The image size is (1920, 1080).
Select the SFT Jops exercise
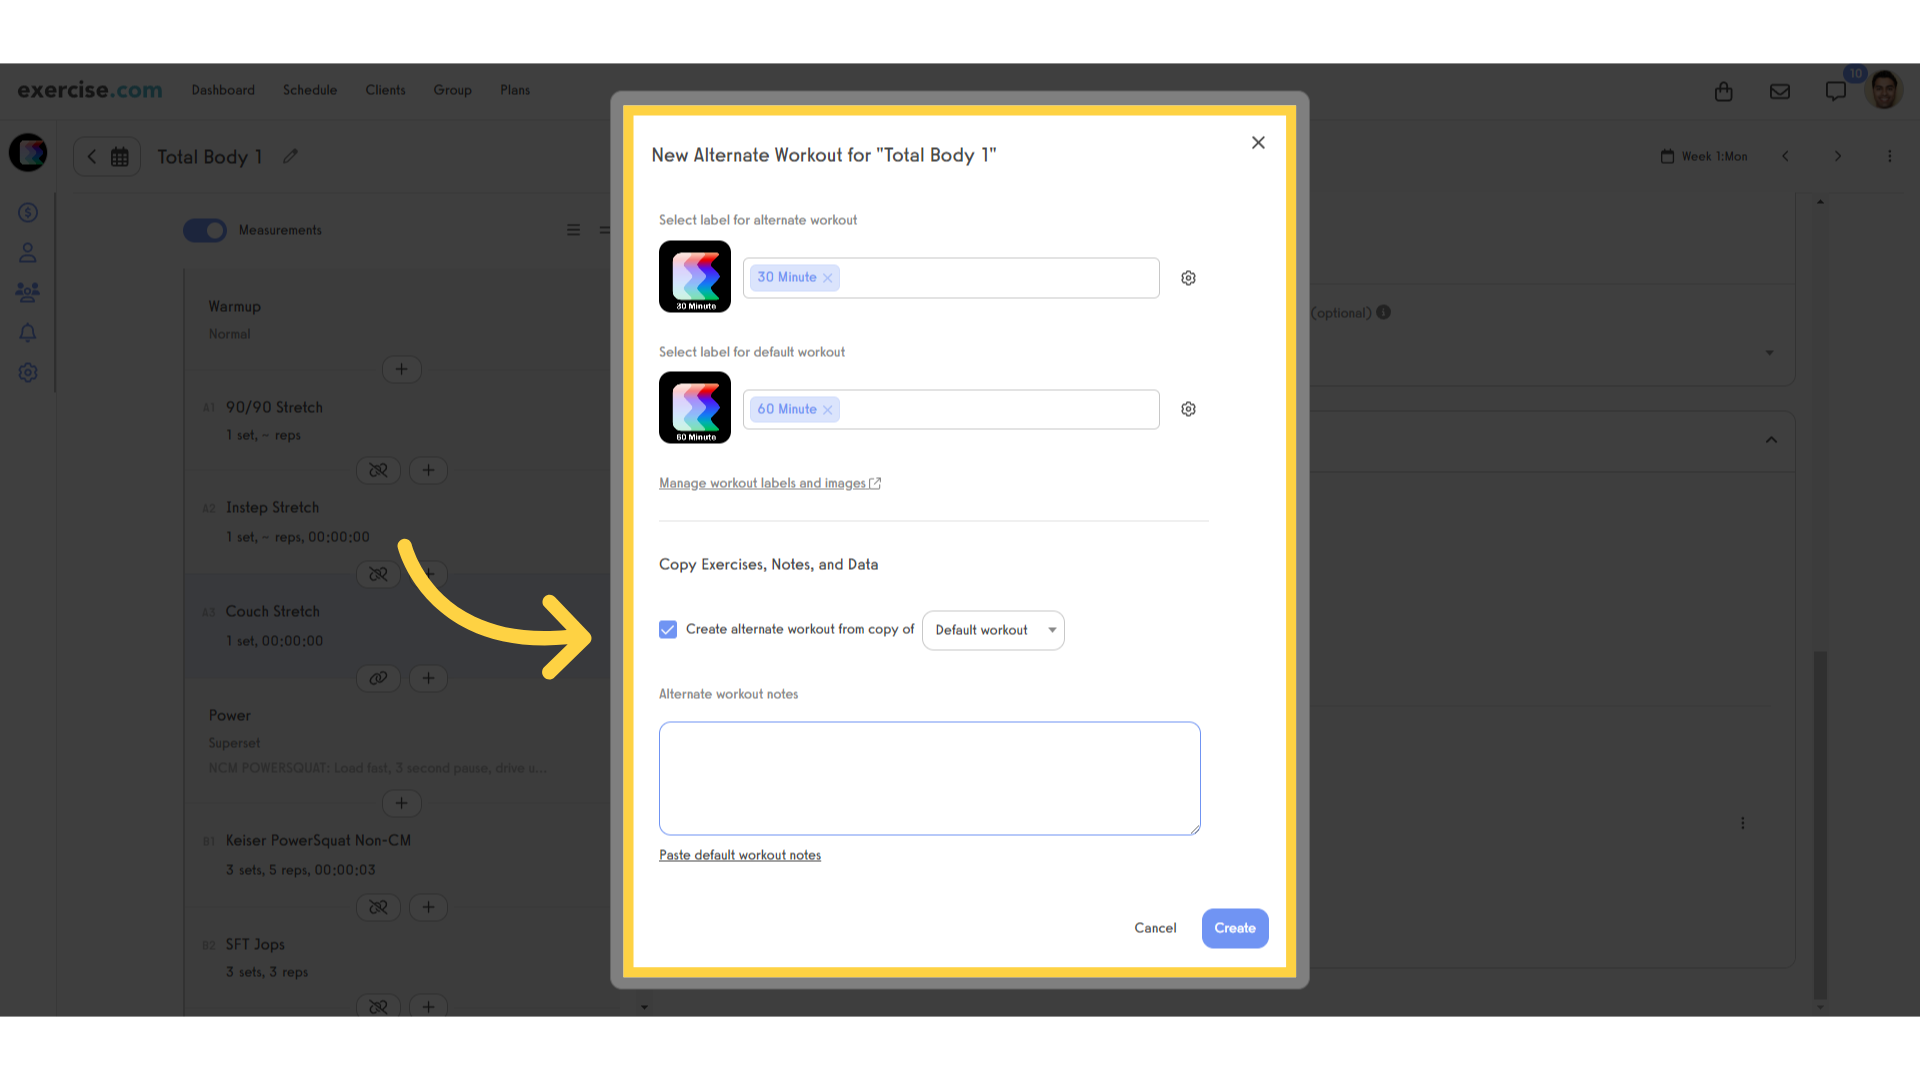tap(255, 945)
